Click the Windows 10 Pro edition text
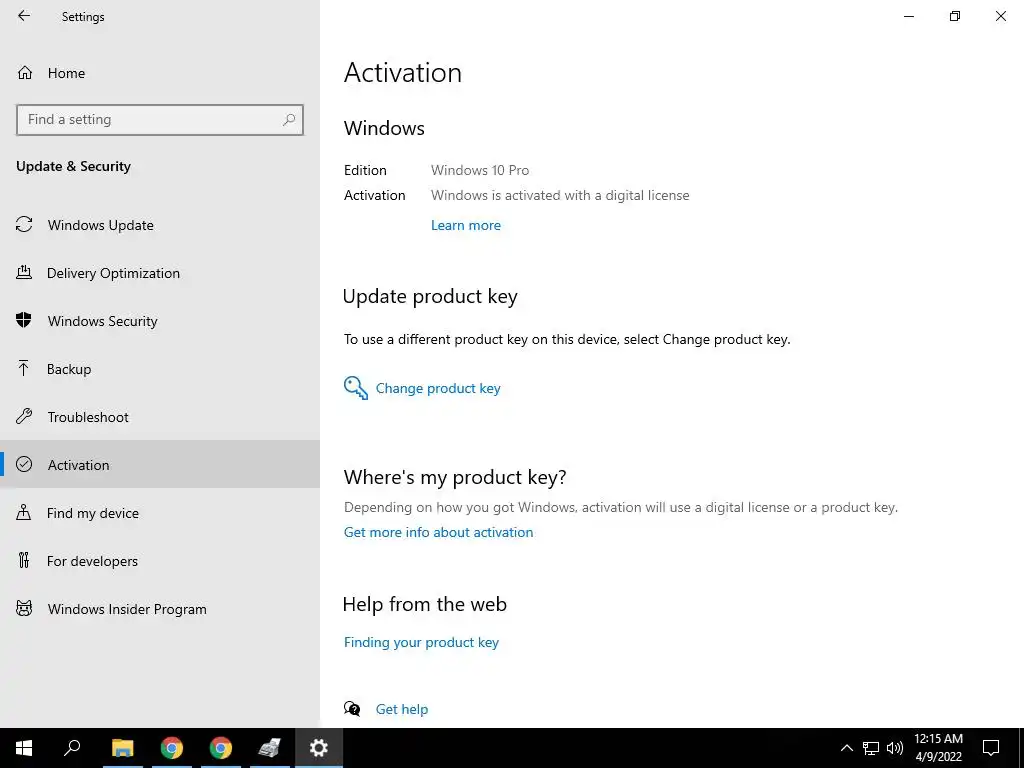 click(x=480, y=170)
